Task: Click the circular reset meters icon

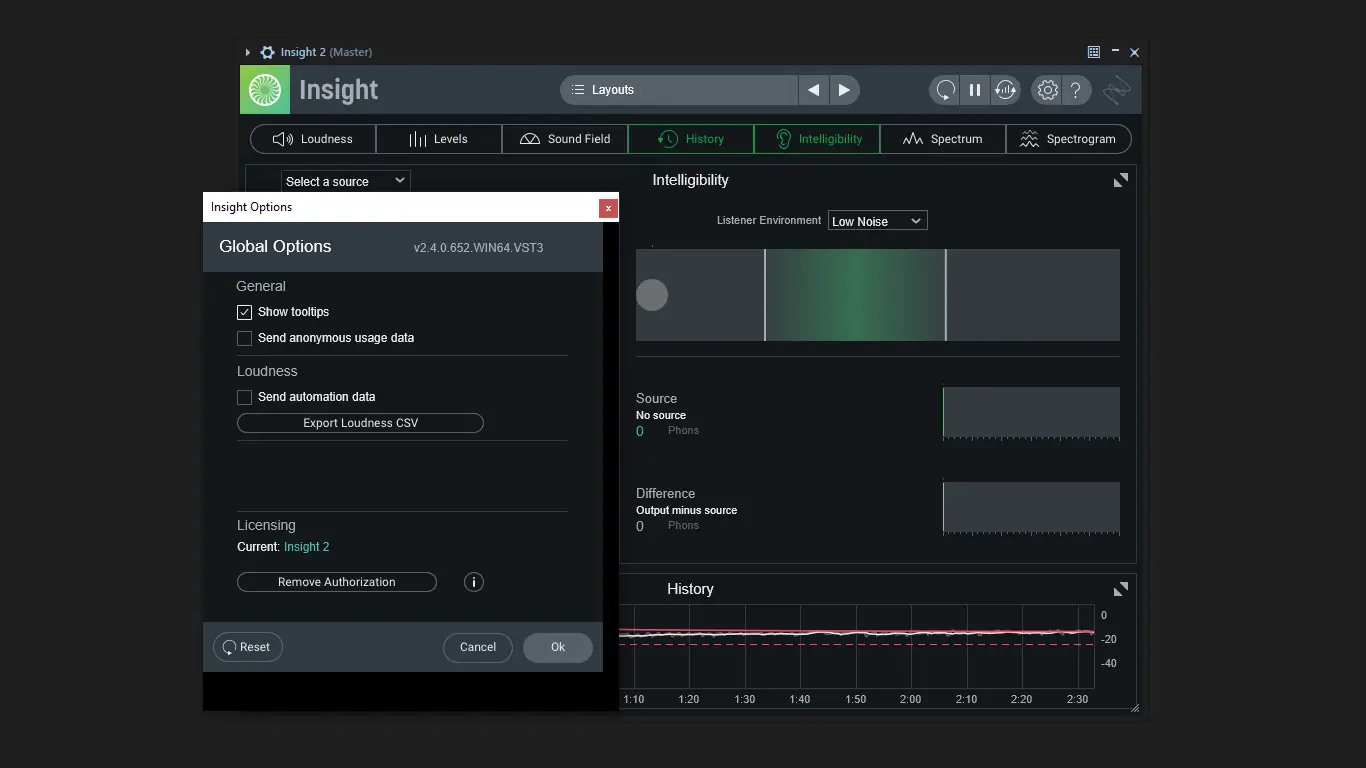Action: click(945, 90)
